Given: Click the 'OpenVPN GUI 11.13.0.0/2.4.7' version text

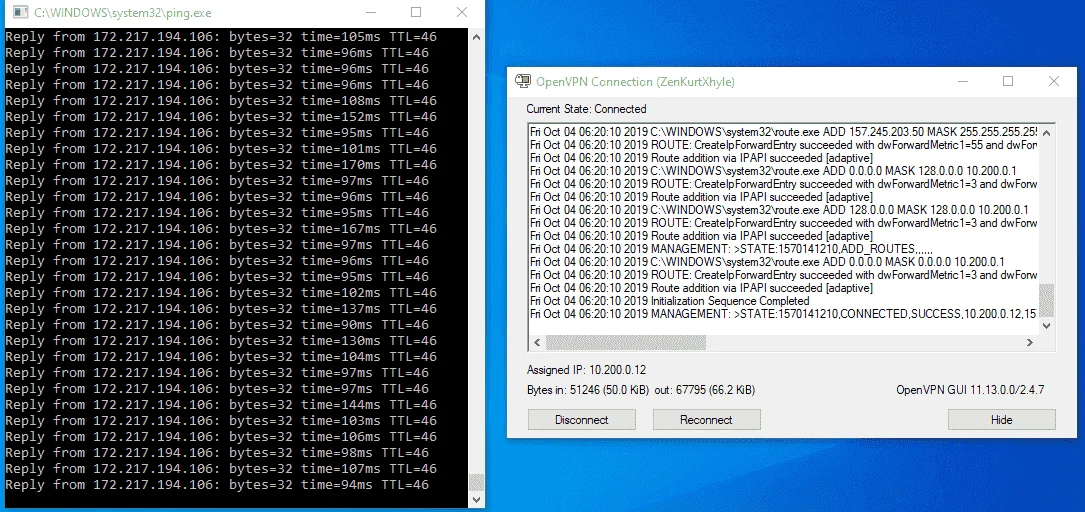Looking at the screenshot, I should coord(970,390).
